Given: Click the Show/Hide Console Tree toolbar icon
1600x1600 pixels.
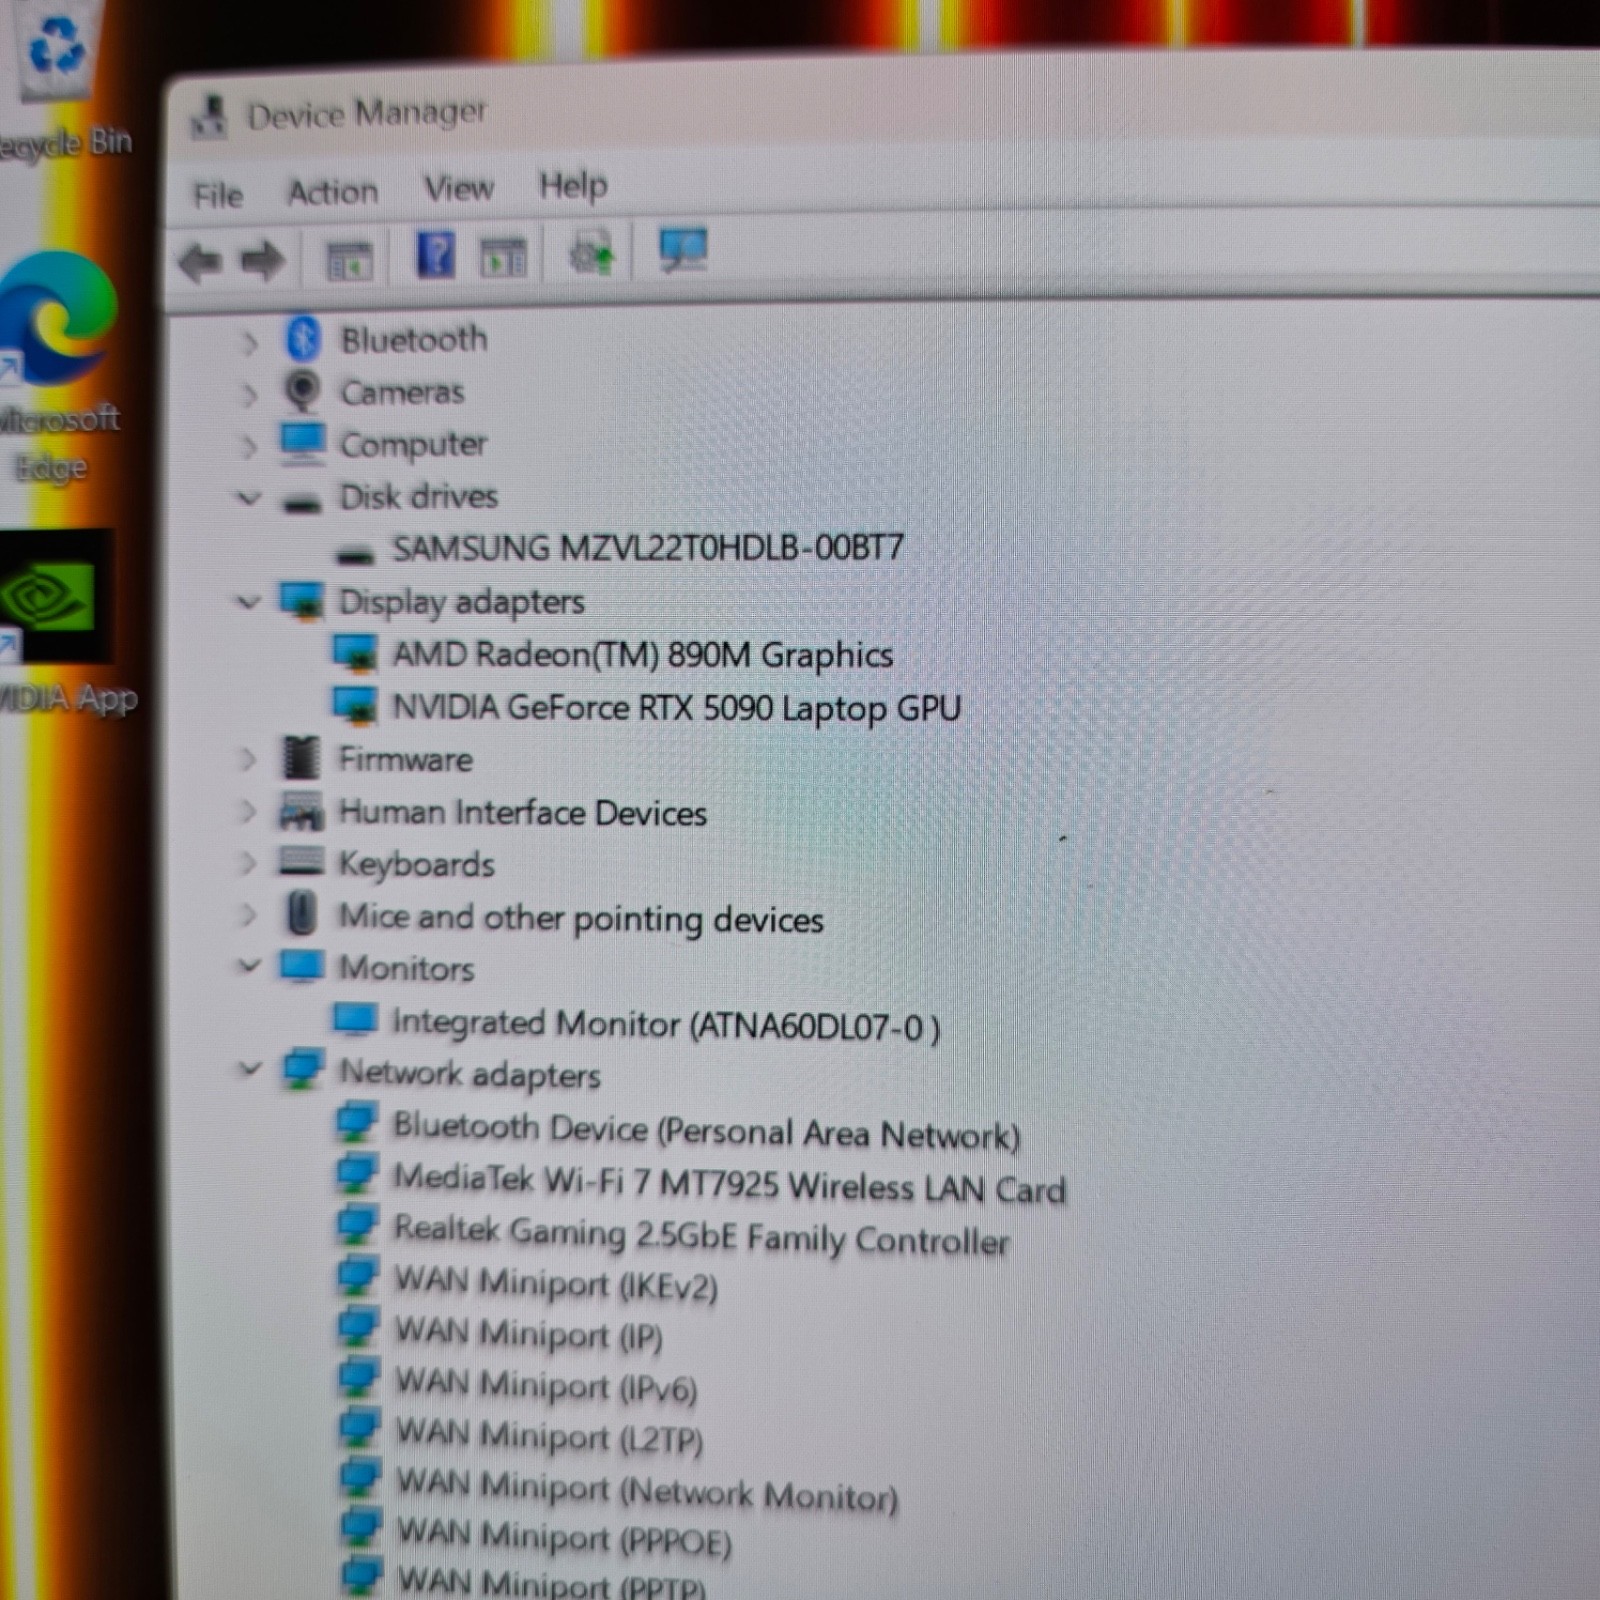Looking at the screenshot, I should tap(349, 259).
